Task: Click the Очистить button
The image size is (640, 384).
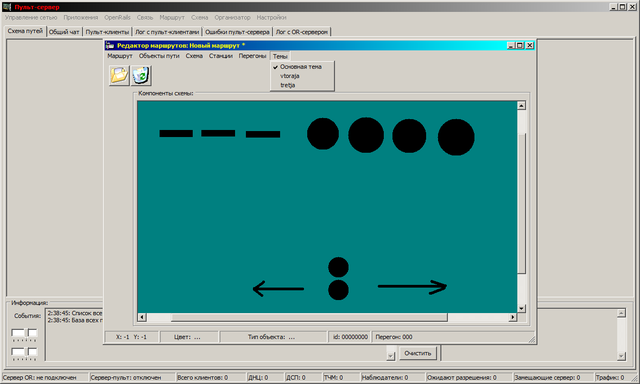Action: (x=418, y=353)
